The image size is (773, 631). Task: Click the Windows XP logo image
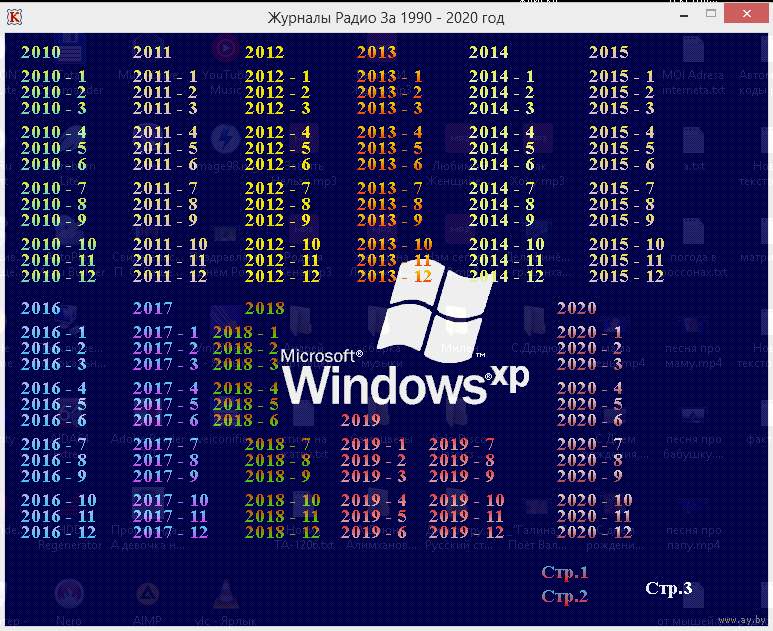tap(404, 333)
